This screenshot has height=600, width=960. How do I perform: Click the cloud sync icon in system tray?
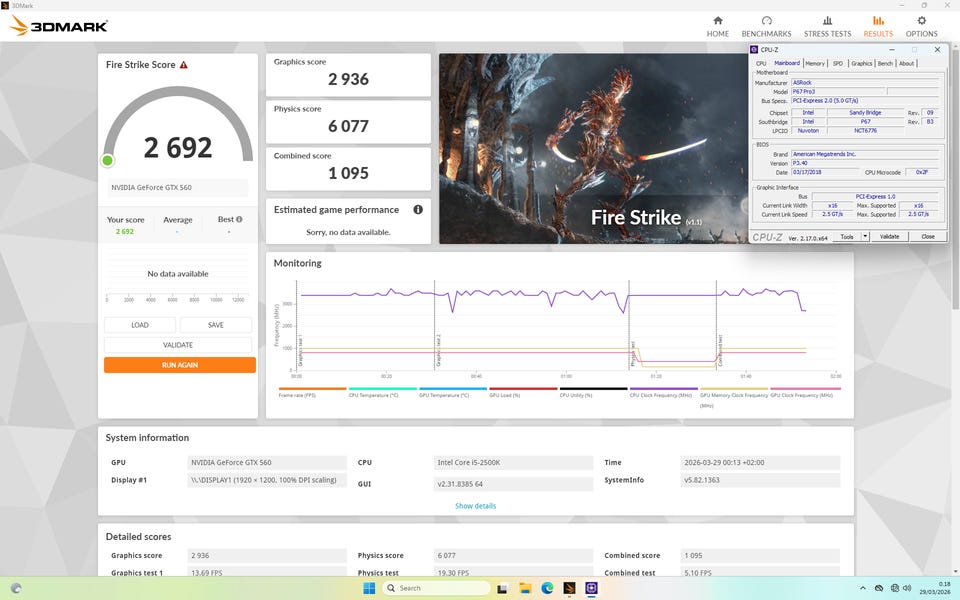pyautogui.click(x=879, y=588)
